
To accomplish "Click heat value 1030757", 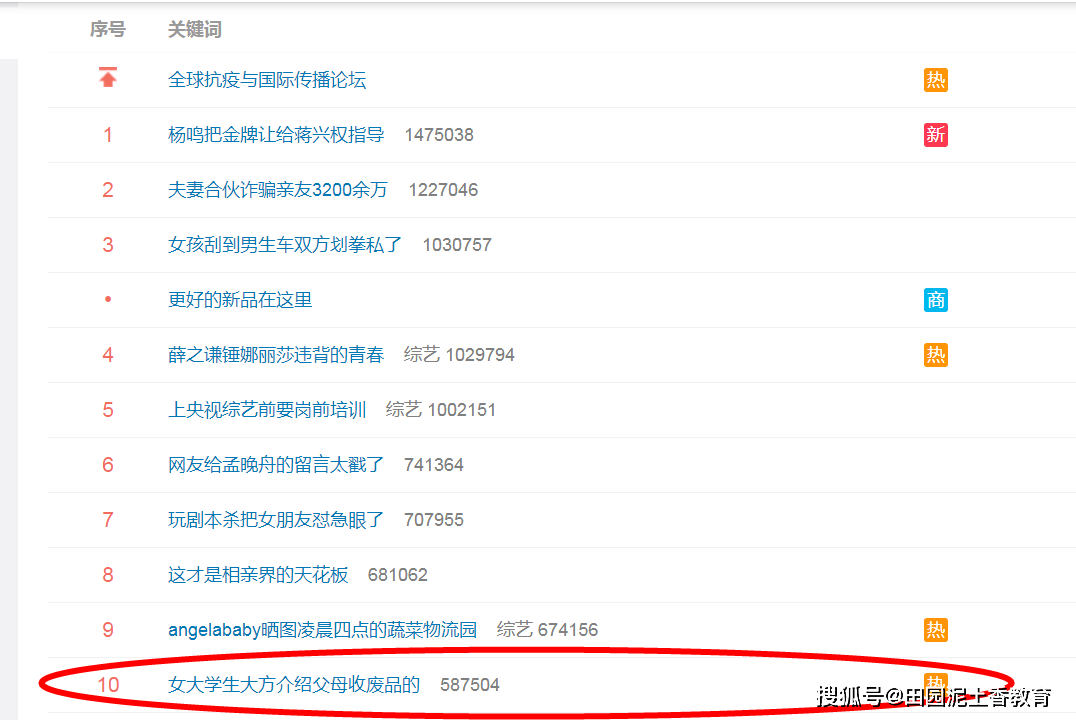I will pyautogui.click(x=457, y=245).
